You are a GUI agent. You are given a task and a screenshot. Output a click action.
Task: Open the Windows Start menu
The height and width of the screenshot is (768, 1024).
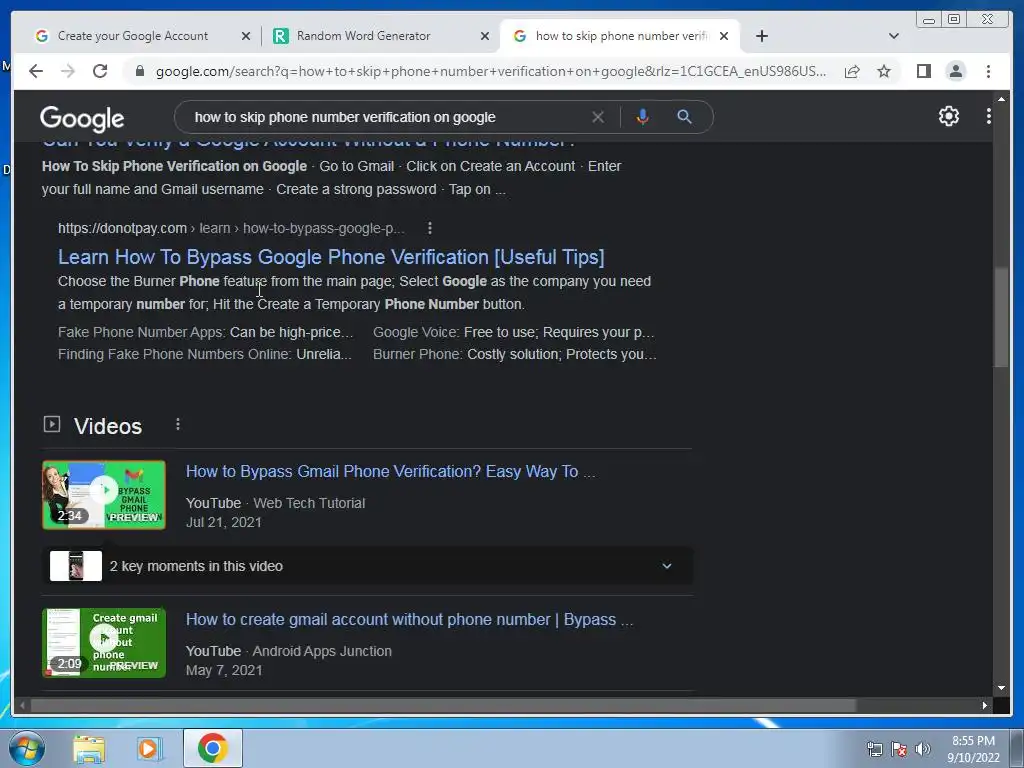tap(27, 748)
